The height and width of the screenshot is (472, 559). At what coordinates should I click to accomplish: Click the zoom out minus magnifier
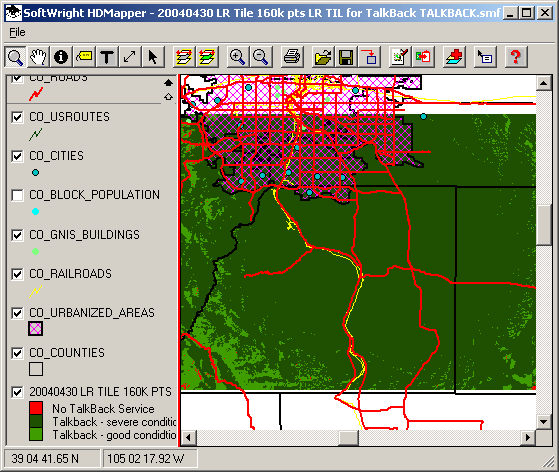pos(261,57)
